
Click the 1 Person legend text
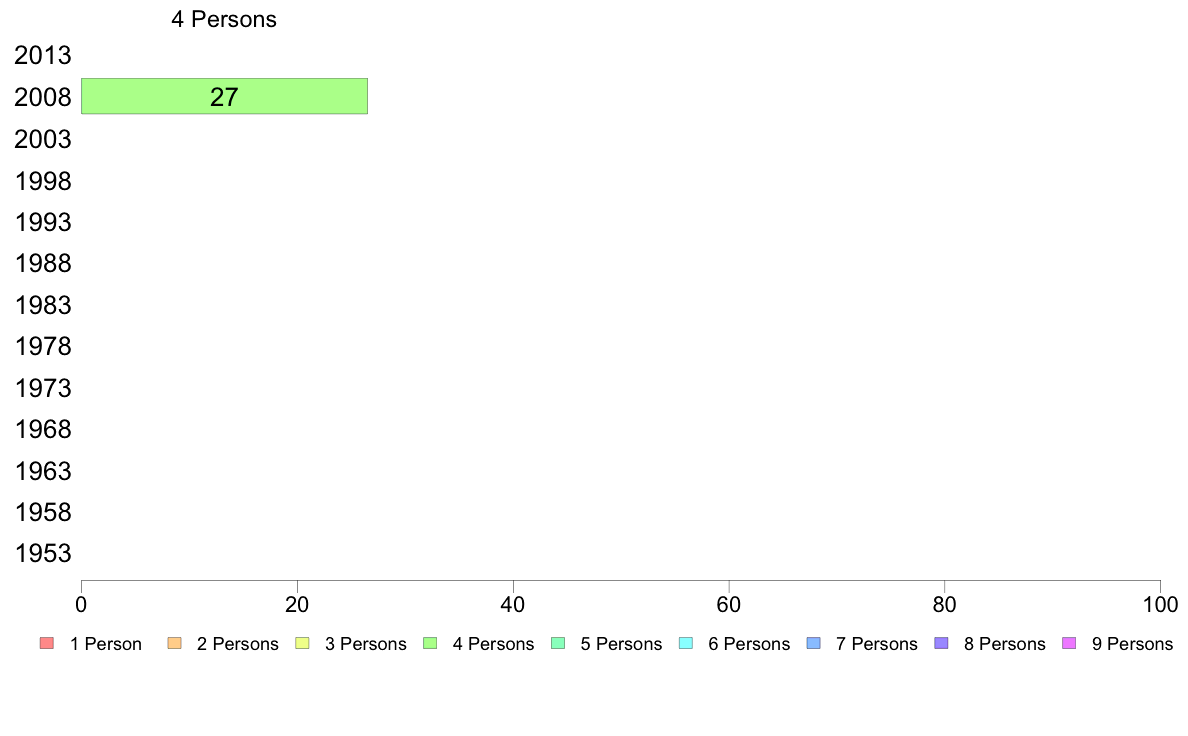click(x=106, y=644)
